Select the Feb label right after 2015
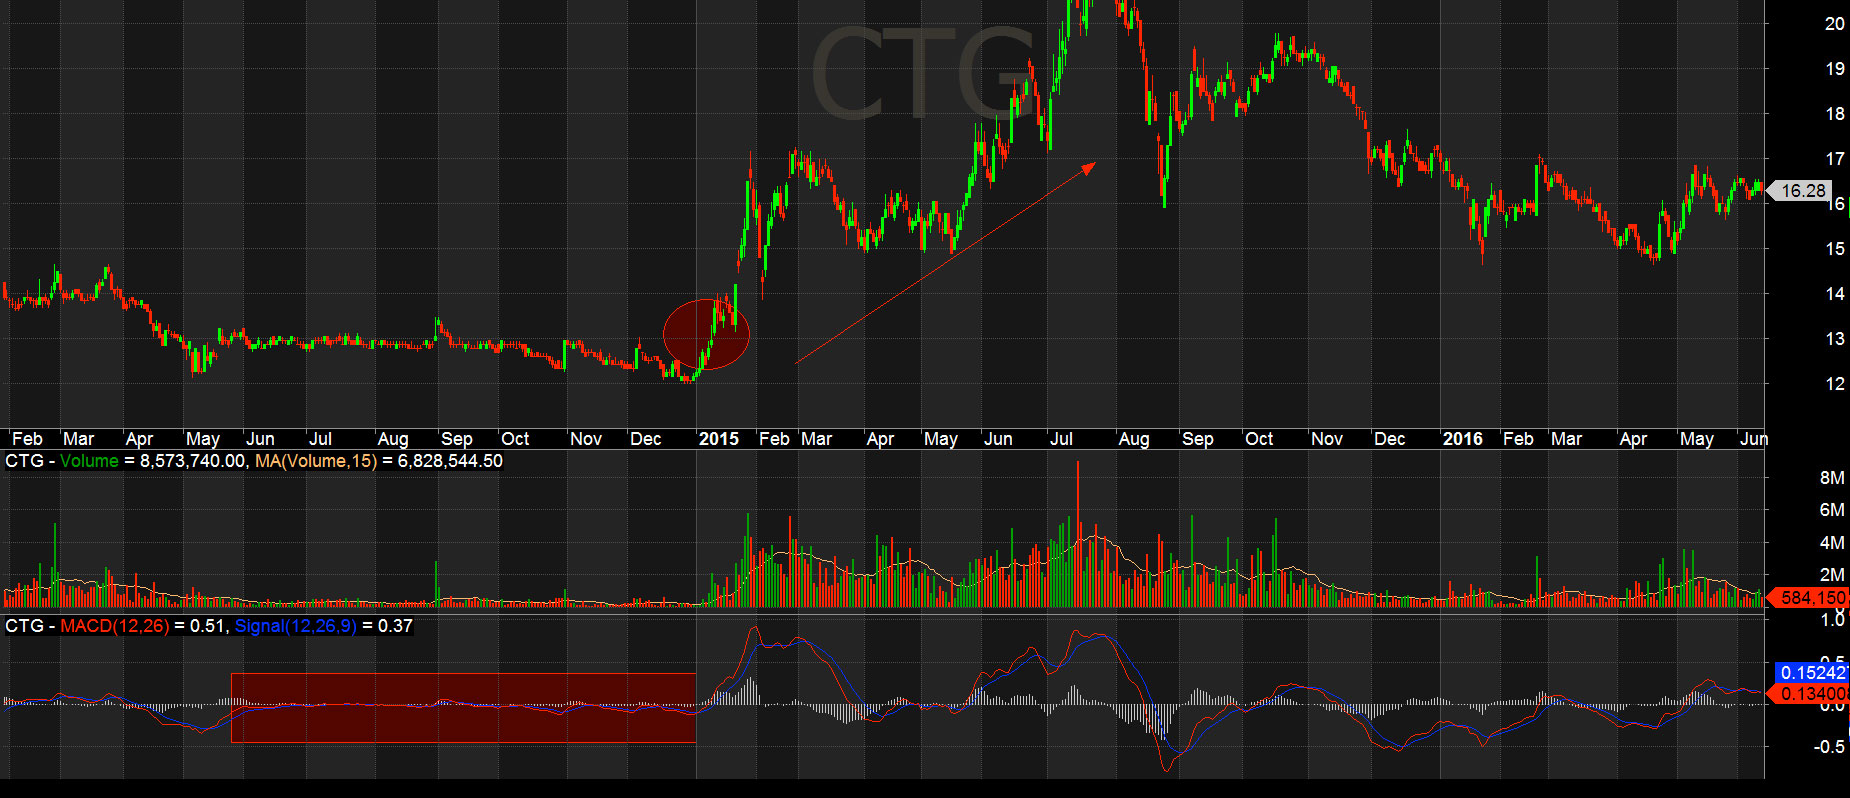 coord(774,439)
